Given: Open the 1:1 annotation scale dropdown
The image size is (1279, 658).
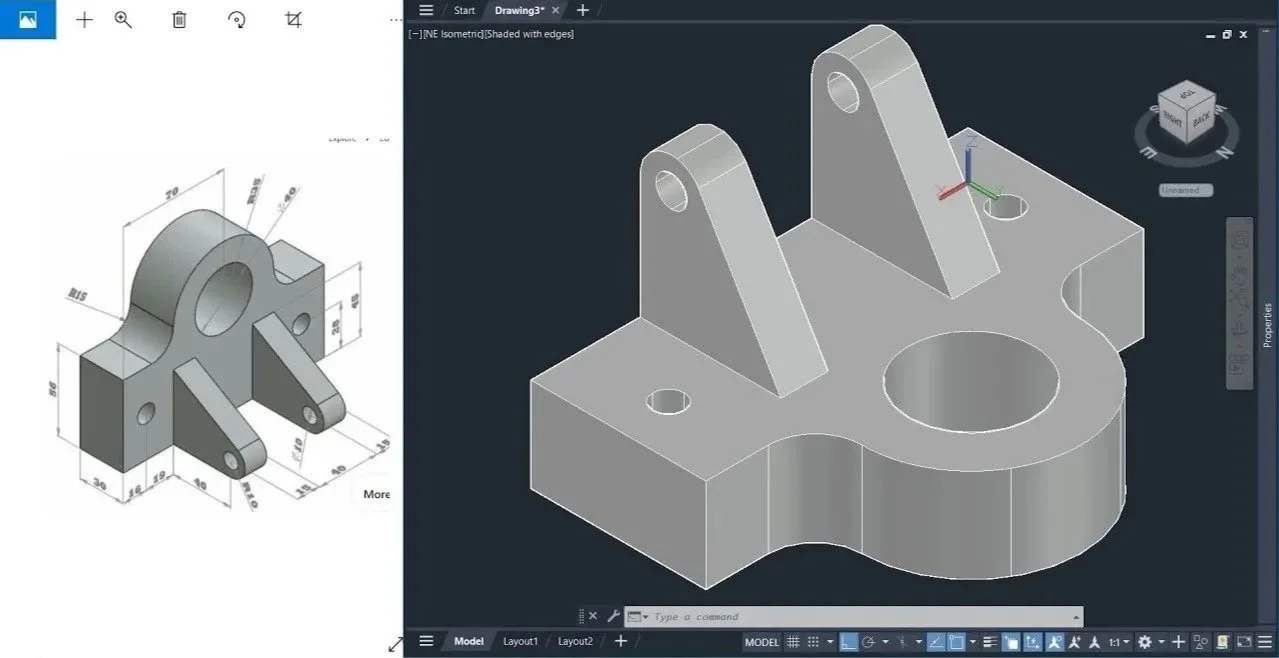Looking at the screenshot, I should [1119, 642].
